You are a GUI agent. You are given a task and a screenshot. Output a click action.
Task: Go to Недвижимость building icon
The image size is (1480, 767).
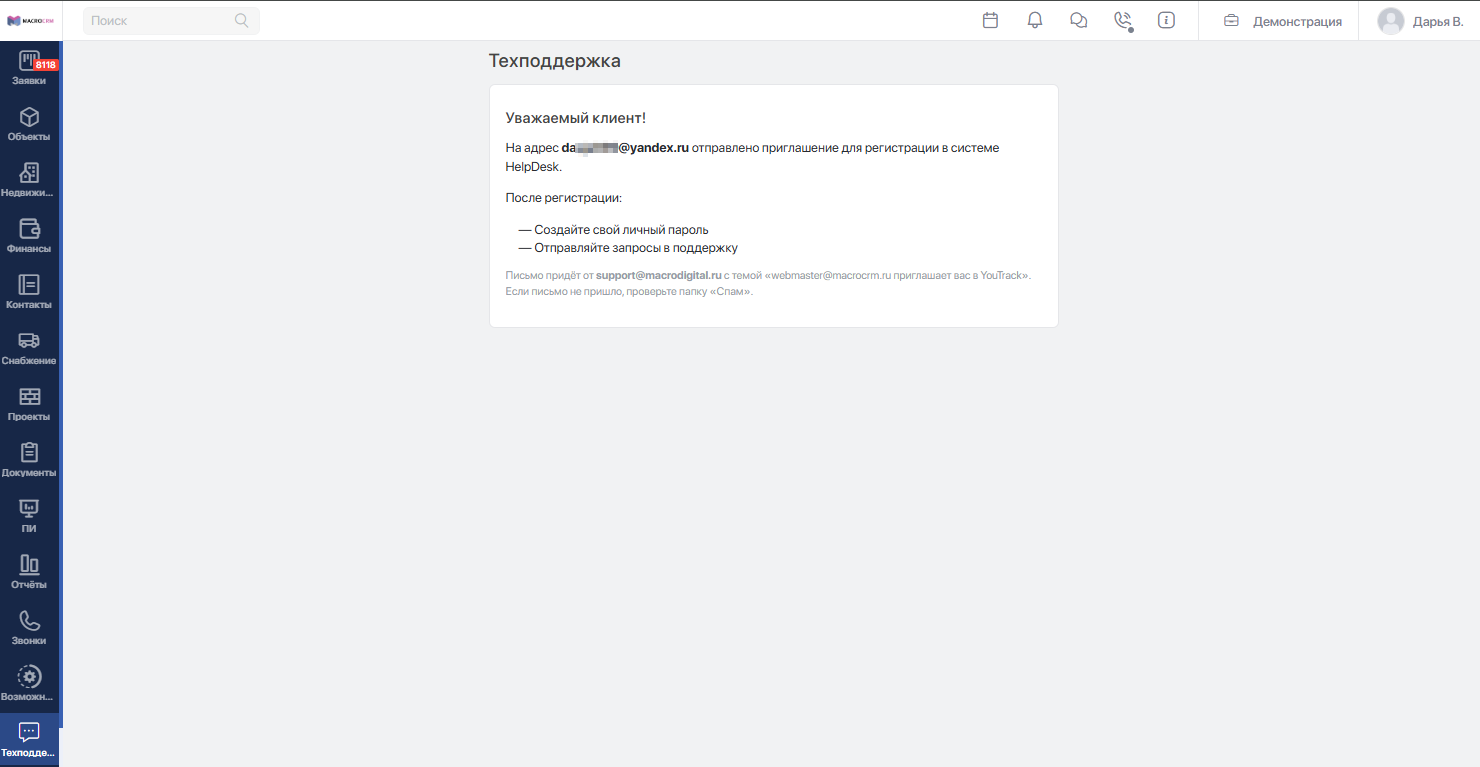29,181
